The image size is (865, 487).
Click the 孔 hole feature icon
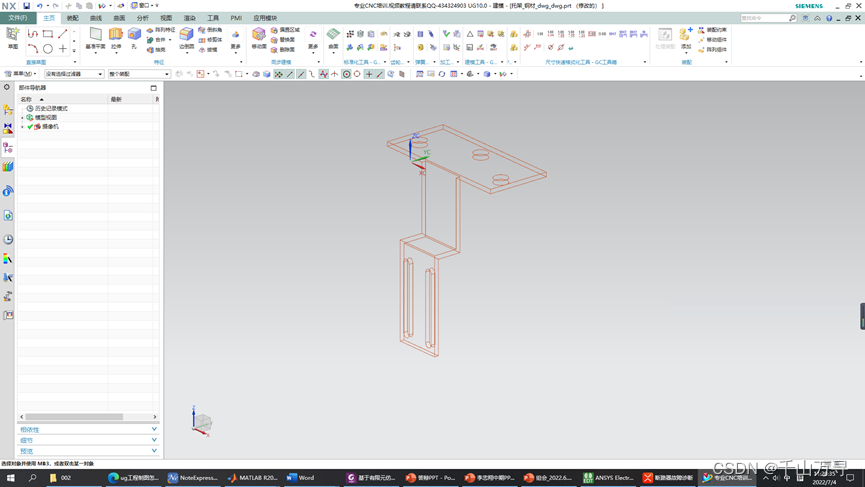134,35
